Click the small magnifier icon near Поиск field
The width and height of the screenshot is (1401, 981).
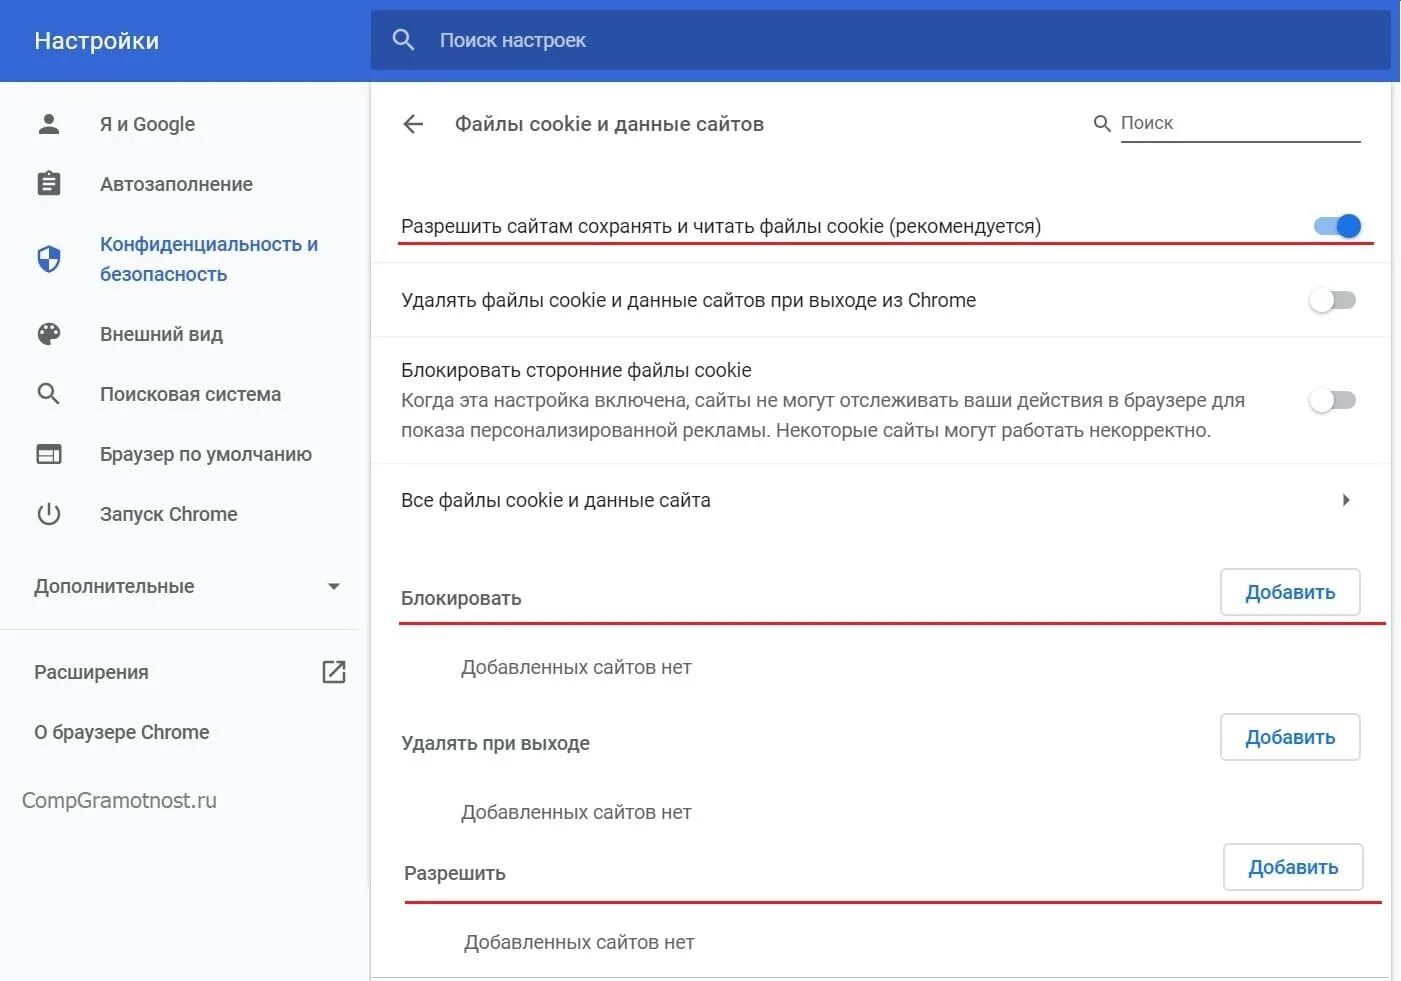pyautogui.click(x=1102, y=123)
